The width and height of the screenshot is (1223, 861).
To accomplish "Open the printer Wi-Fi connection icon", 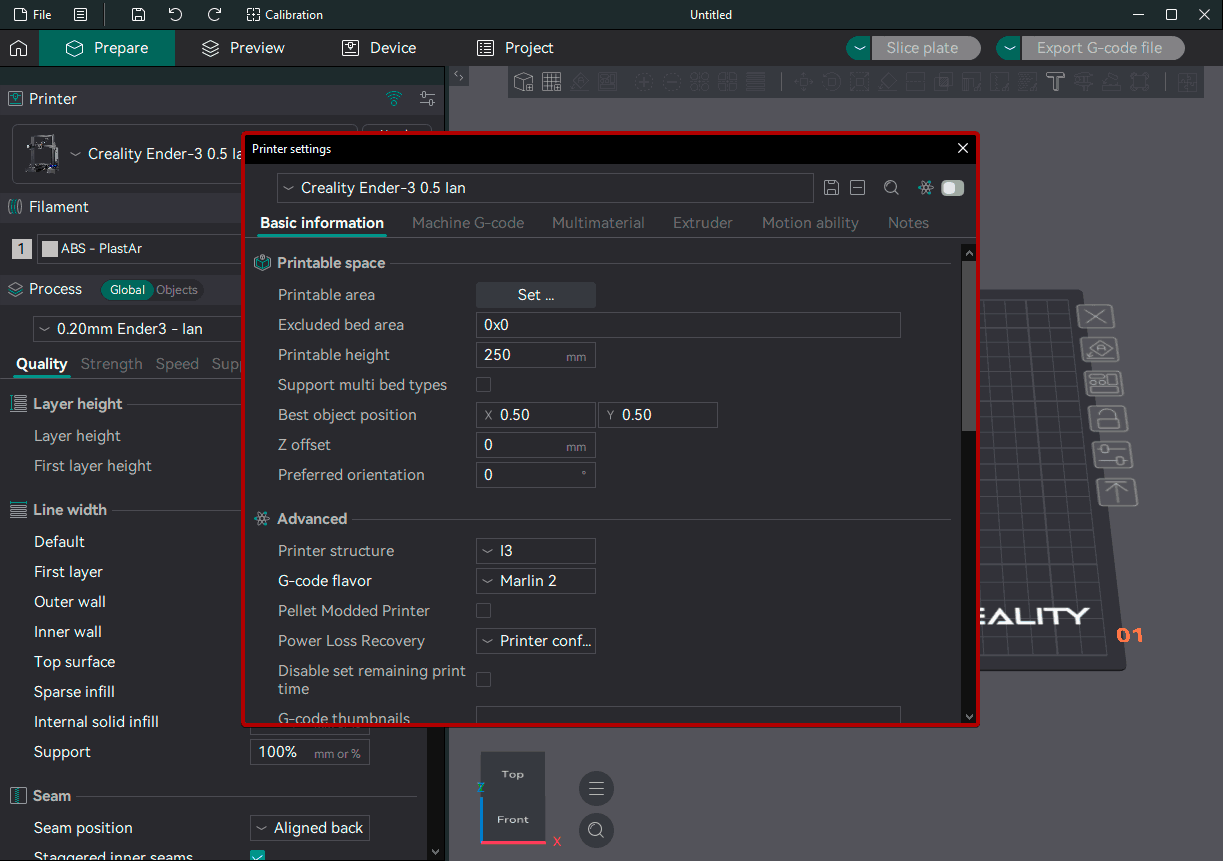I will point(394,99).
